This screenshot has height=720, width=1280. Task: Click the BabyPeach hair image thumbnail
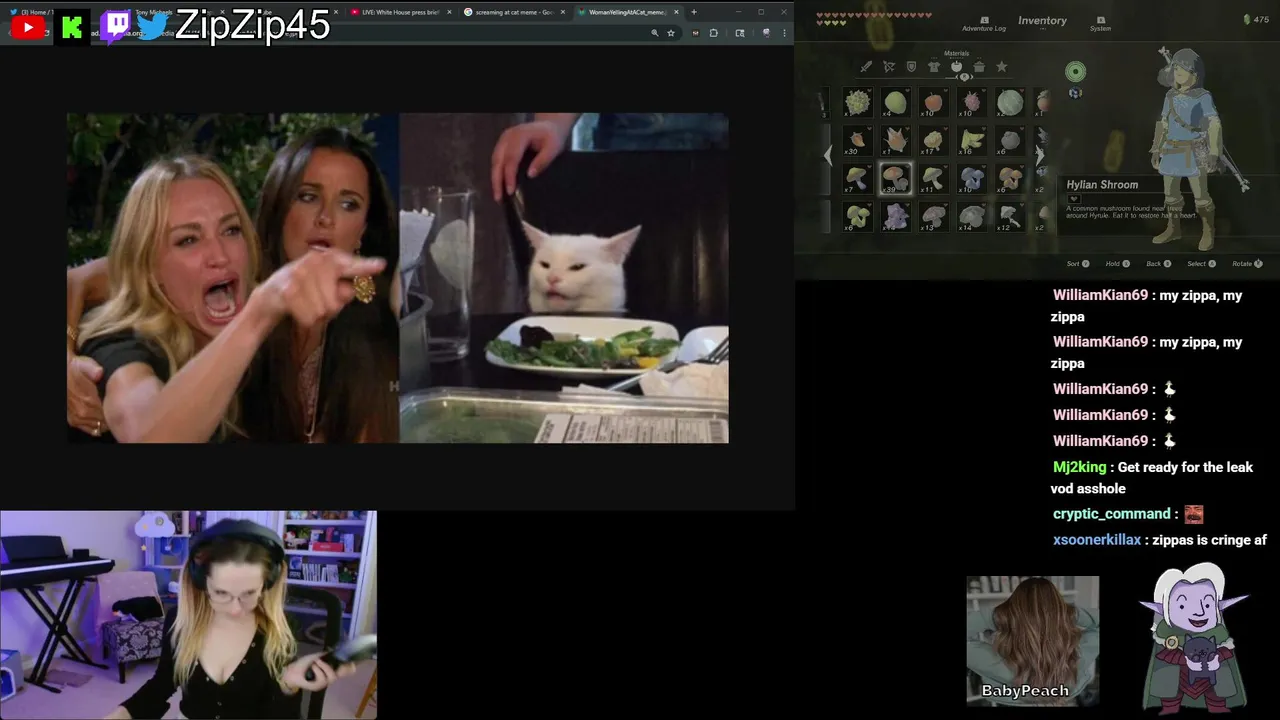(1033, 640)
